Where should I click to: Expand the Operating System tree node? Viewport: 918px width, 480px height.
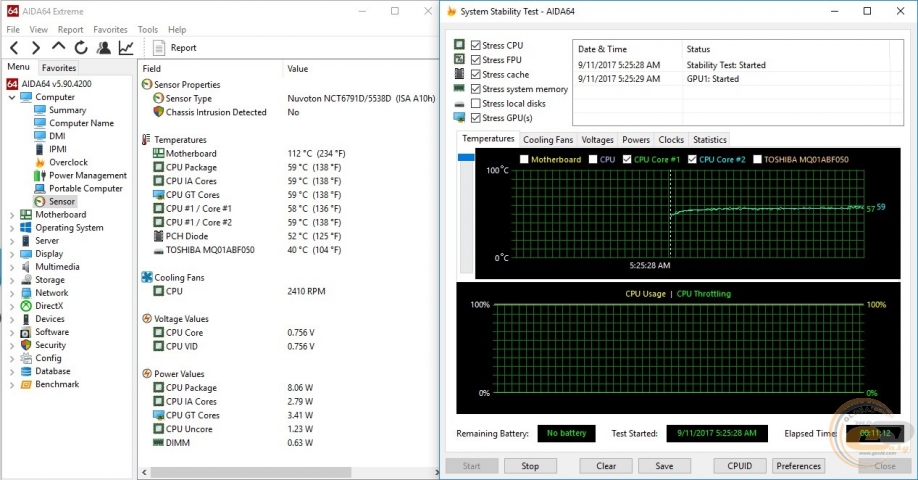pyautogui.click(x=11, y=228)
